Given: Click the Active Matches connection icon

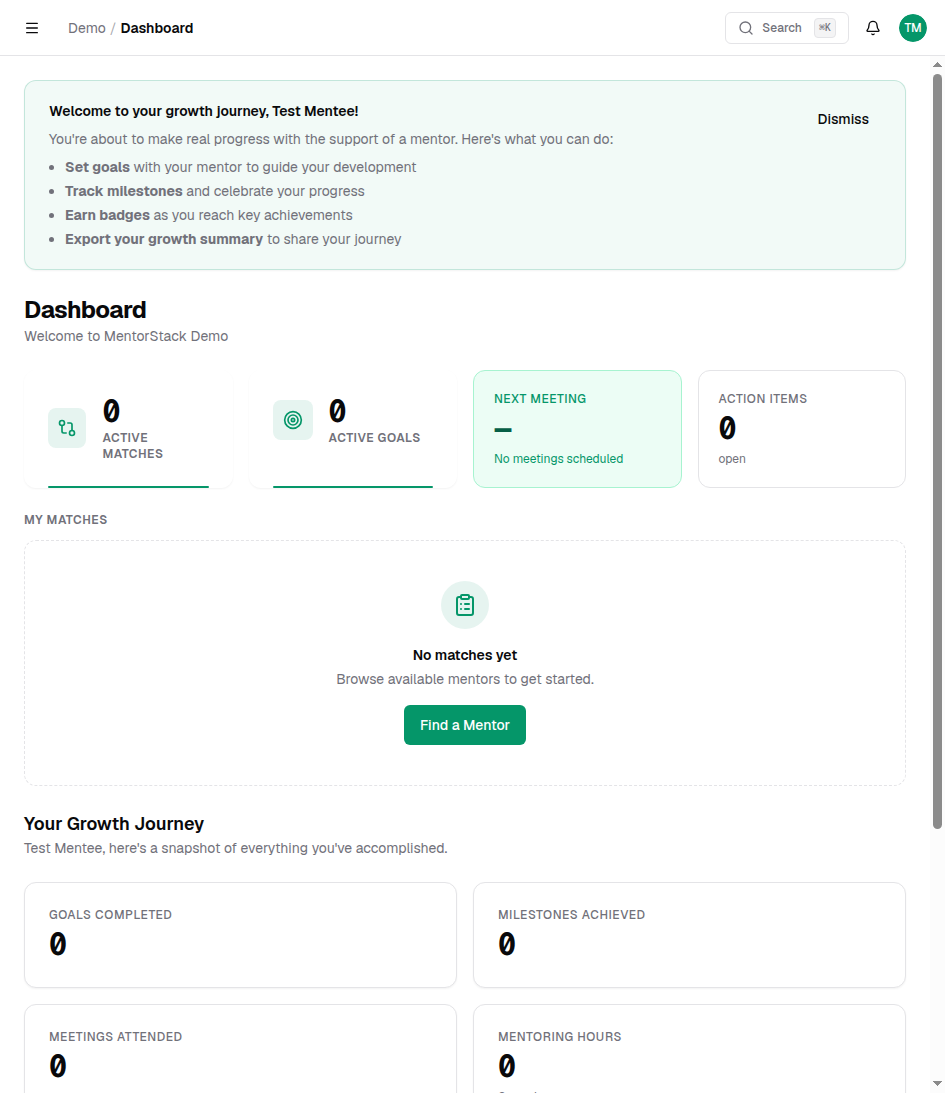Looking at the screenshot, I should click(x=66, y=427).
